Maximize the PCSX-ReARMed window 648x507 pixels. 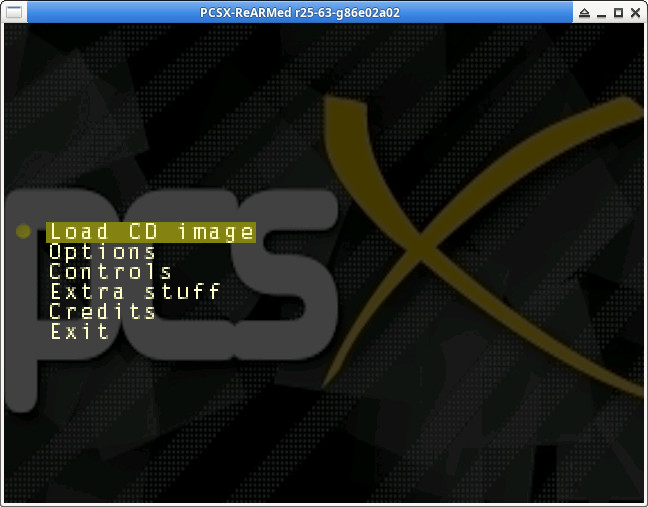(619, 13)
